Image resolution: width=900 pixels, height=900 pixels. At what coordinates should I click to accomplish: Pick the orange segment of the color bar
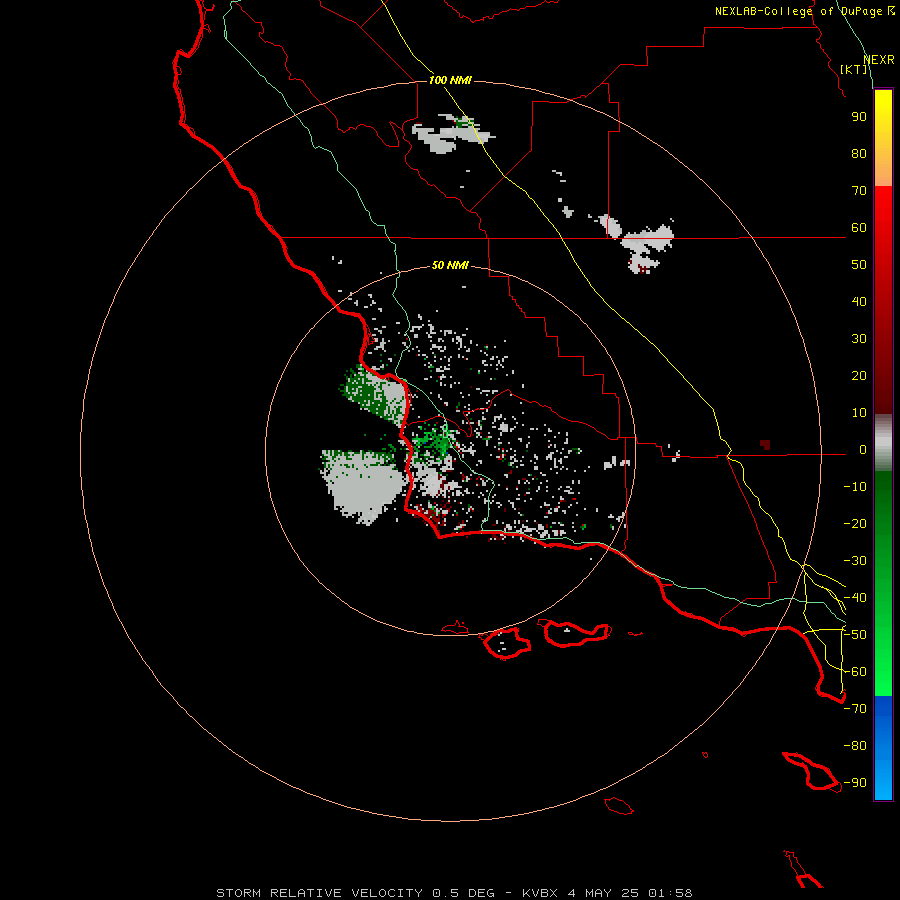point(883,166)
